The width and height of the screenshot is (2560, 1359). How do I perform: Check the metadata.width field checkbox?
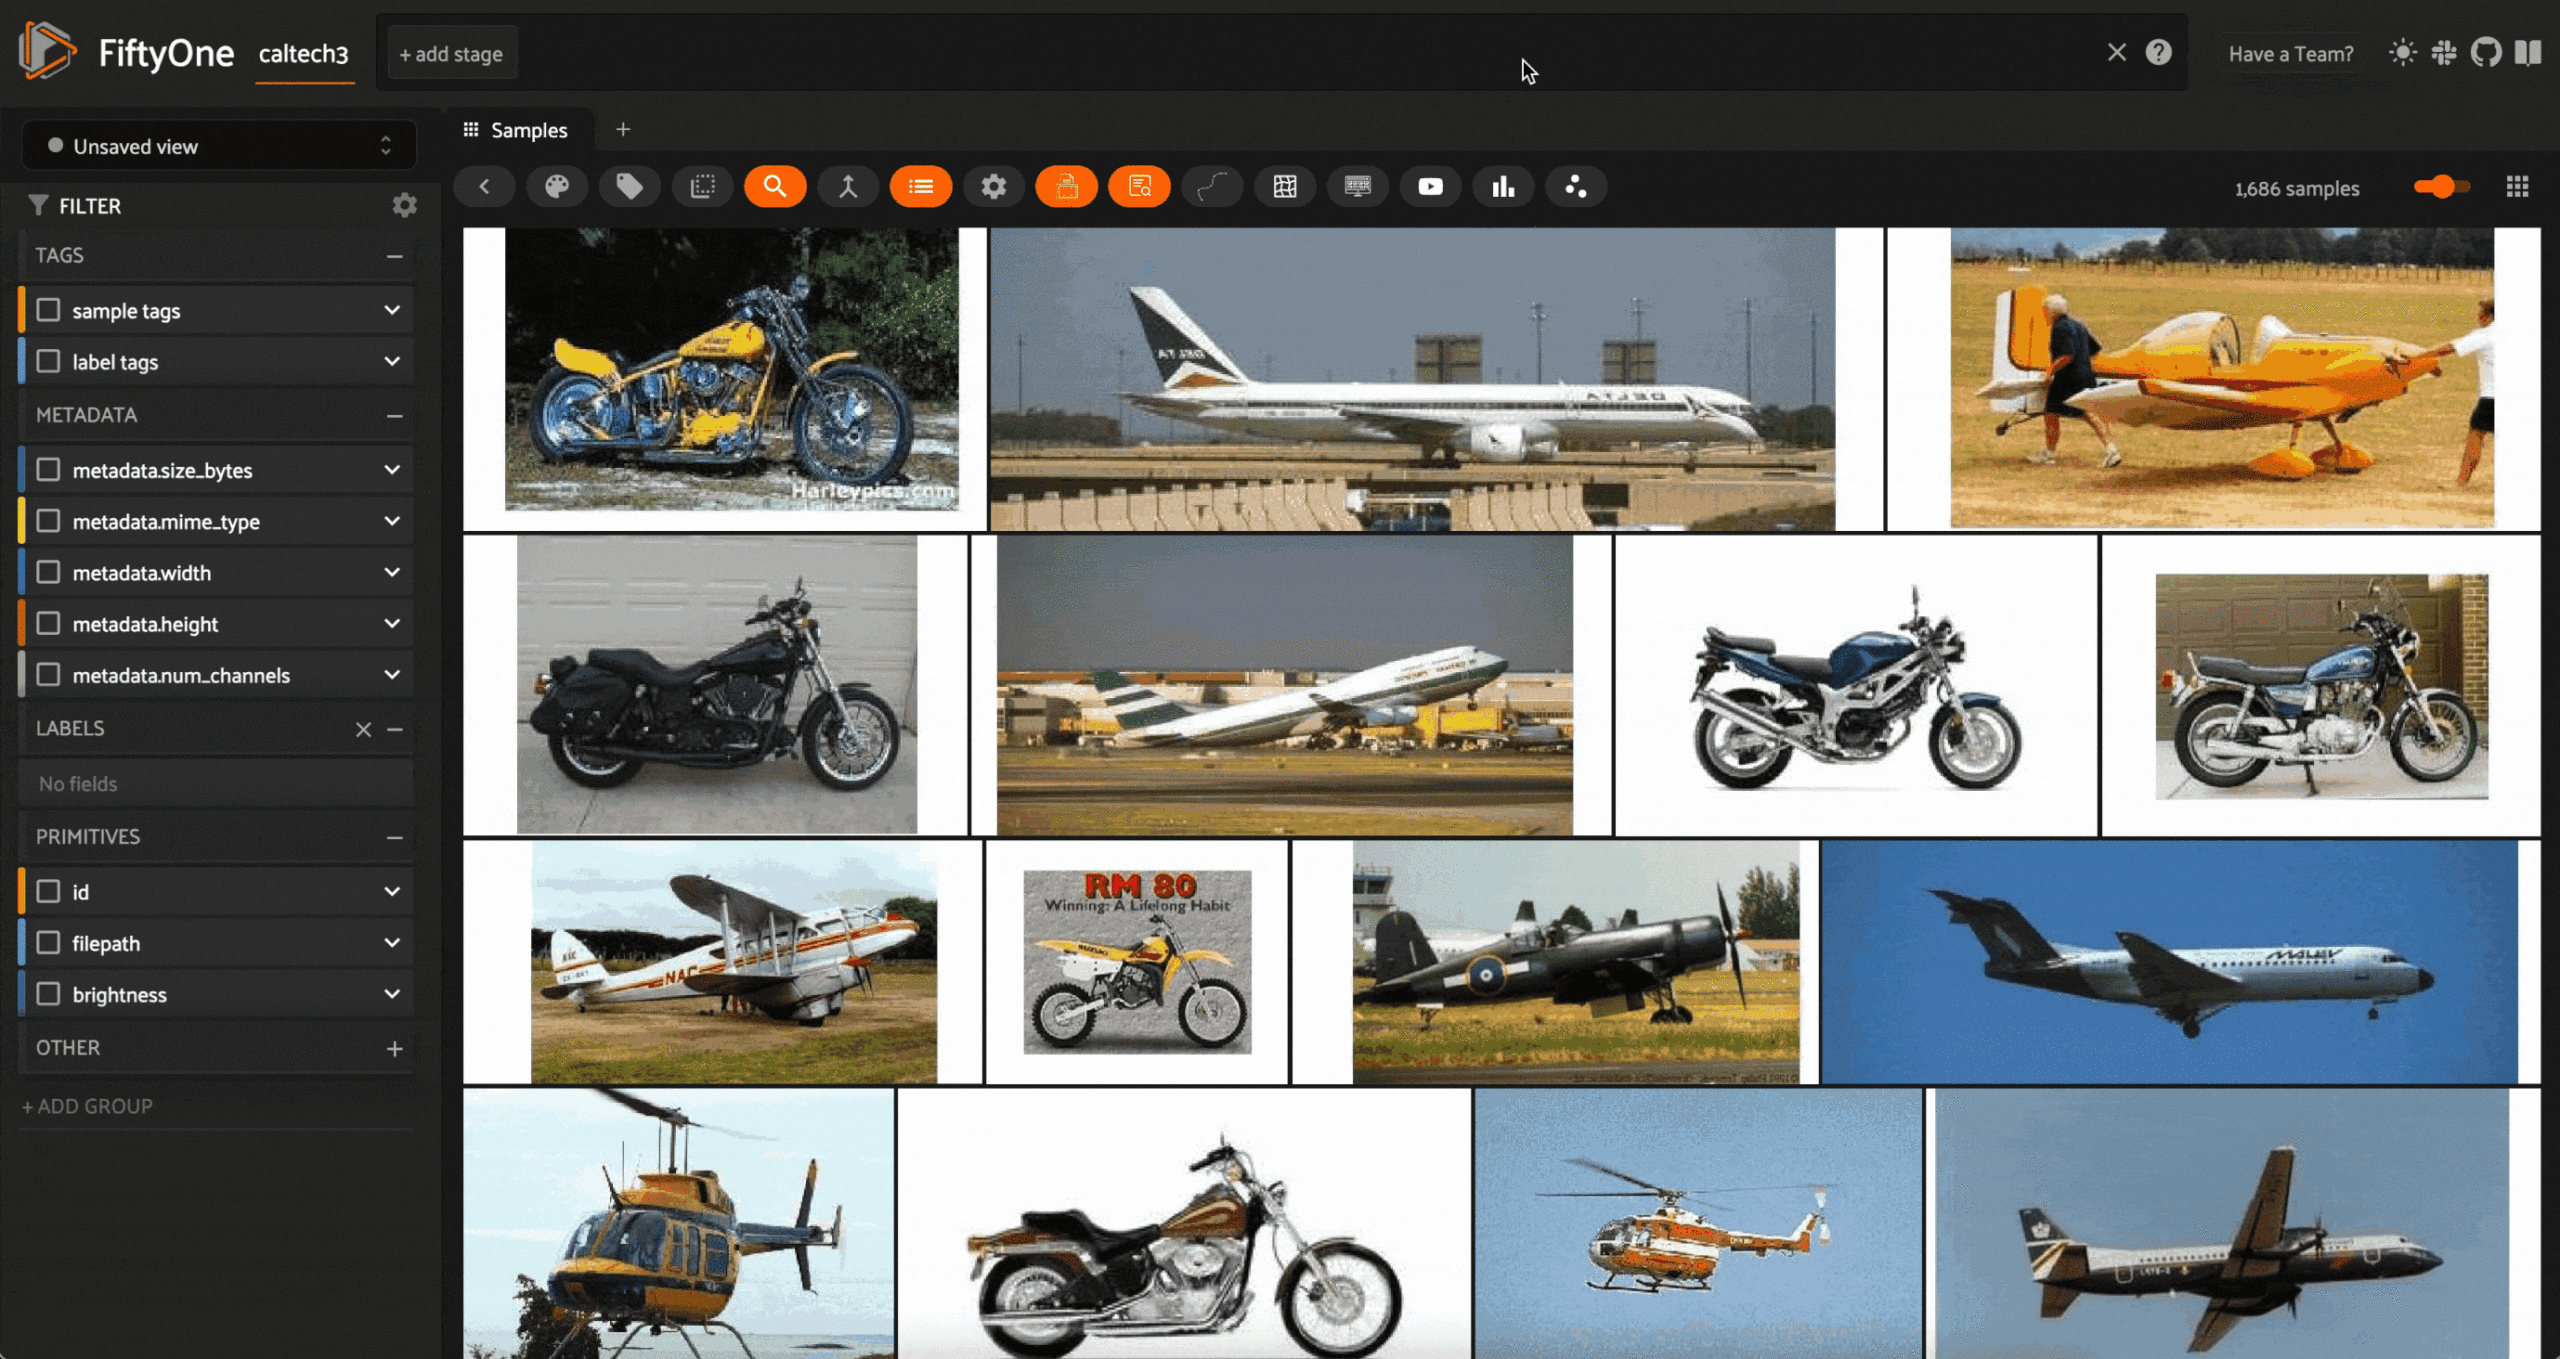(48, 572)
